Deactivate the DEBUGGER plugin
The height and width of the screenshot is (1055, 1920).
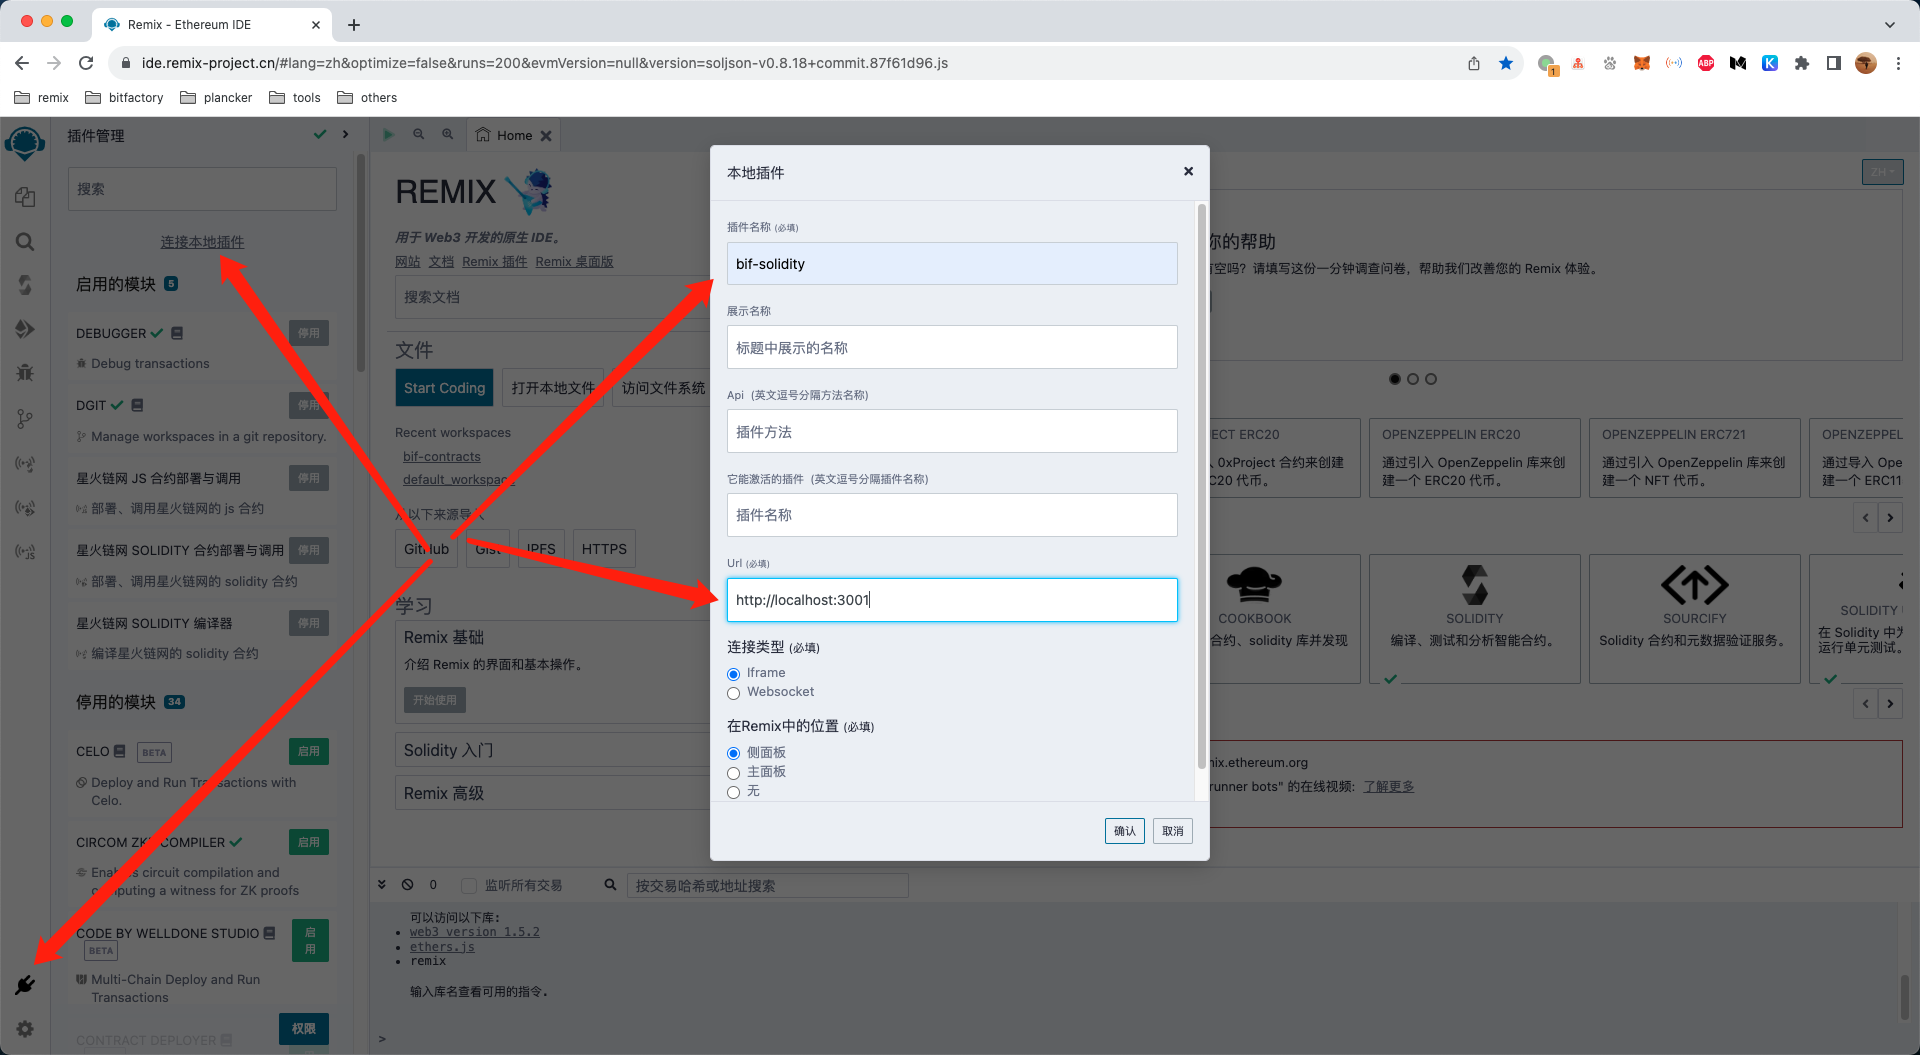pyautogui.click(x=309, y=333)
